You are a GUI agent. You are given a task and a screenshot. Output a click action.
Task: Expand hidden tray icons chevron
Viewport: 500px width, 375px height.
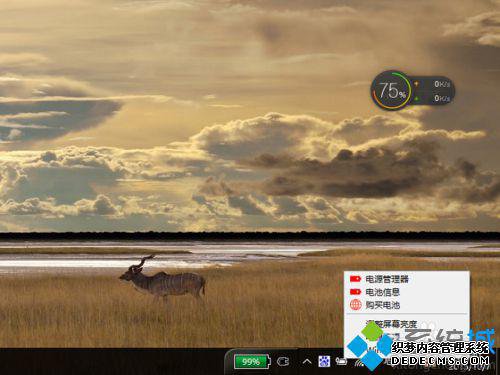[307, 361]
